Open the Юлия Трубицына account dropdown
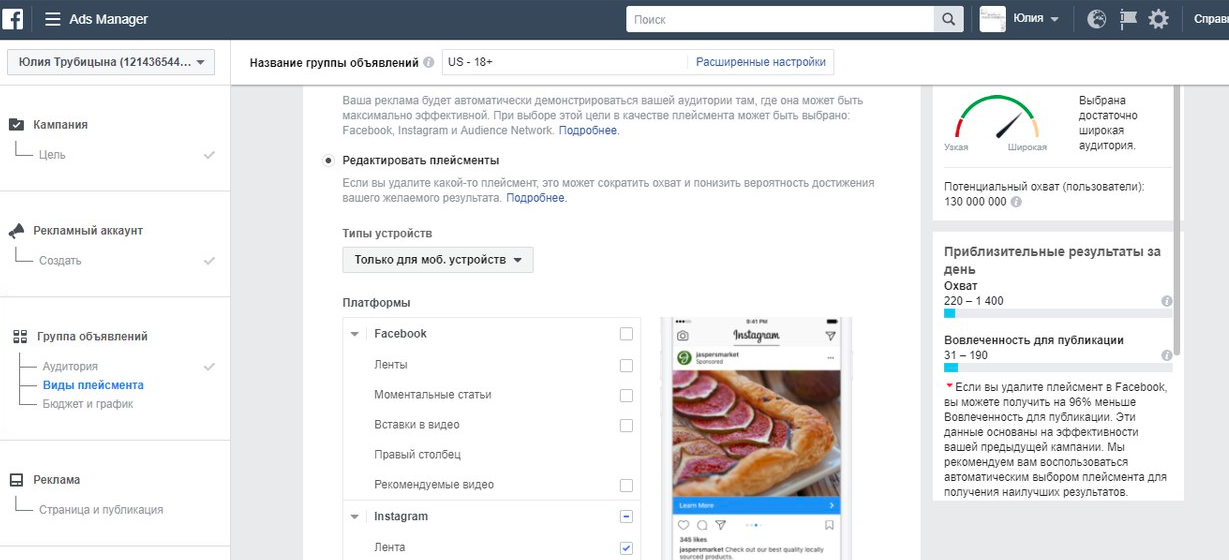The width and height of the screenshot is (1229, 560). [x=111, y=63]
